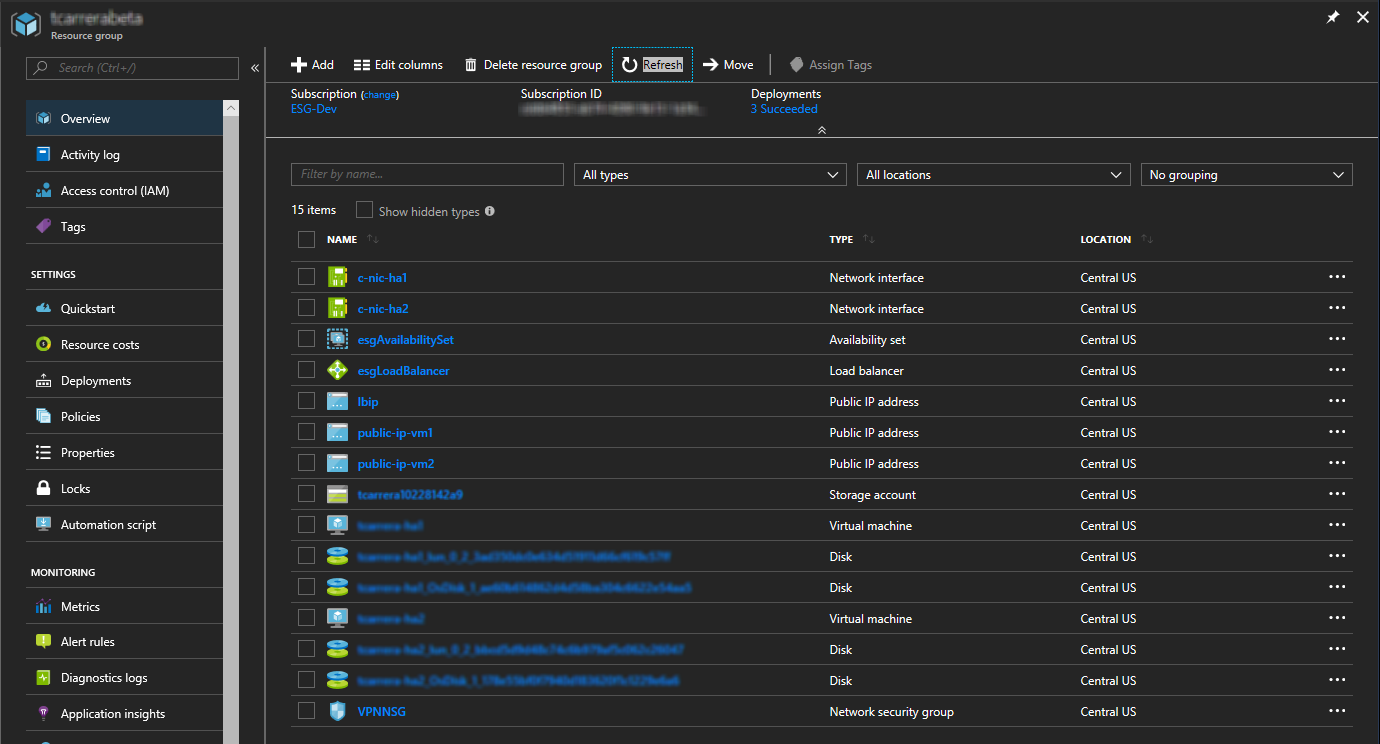
Task: Check the esgLoadBalancer row checkbox
Action: point(306,370)
